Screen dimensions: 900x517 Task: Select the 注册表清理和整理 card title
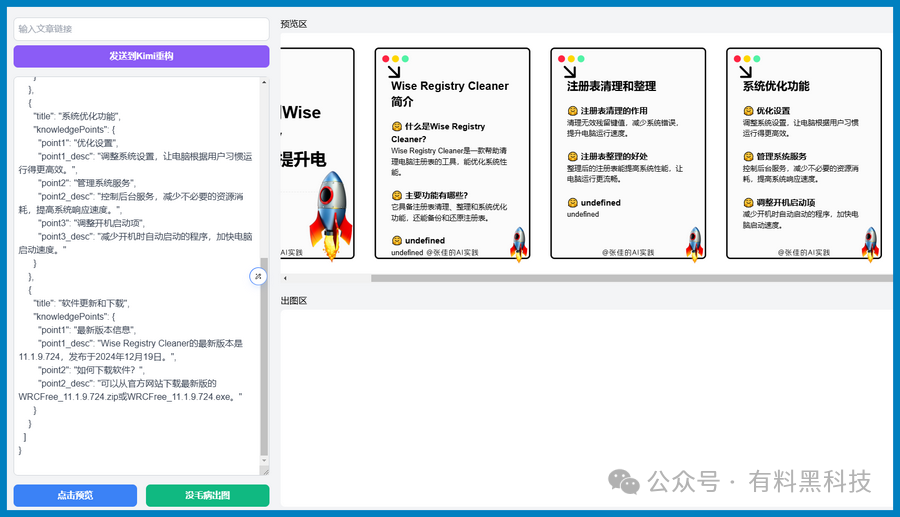(x=611, y=86)
